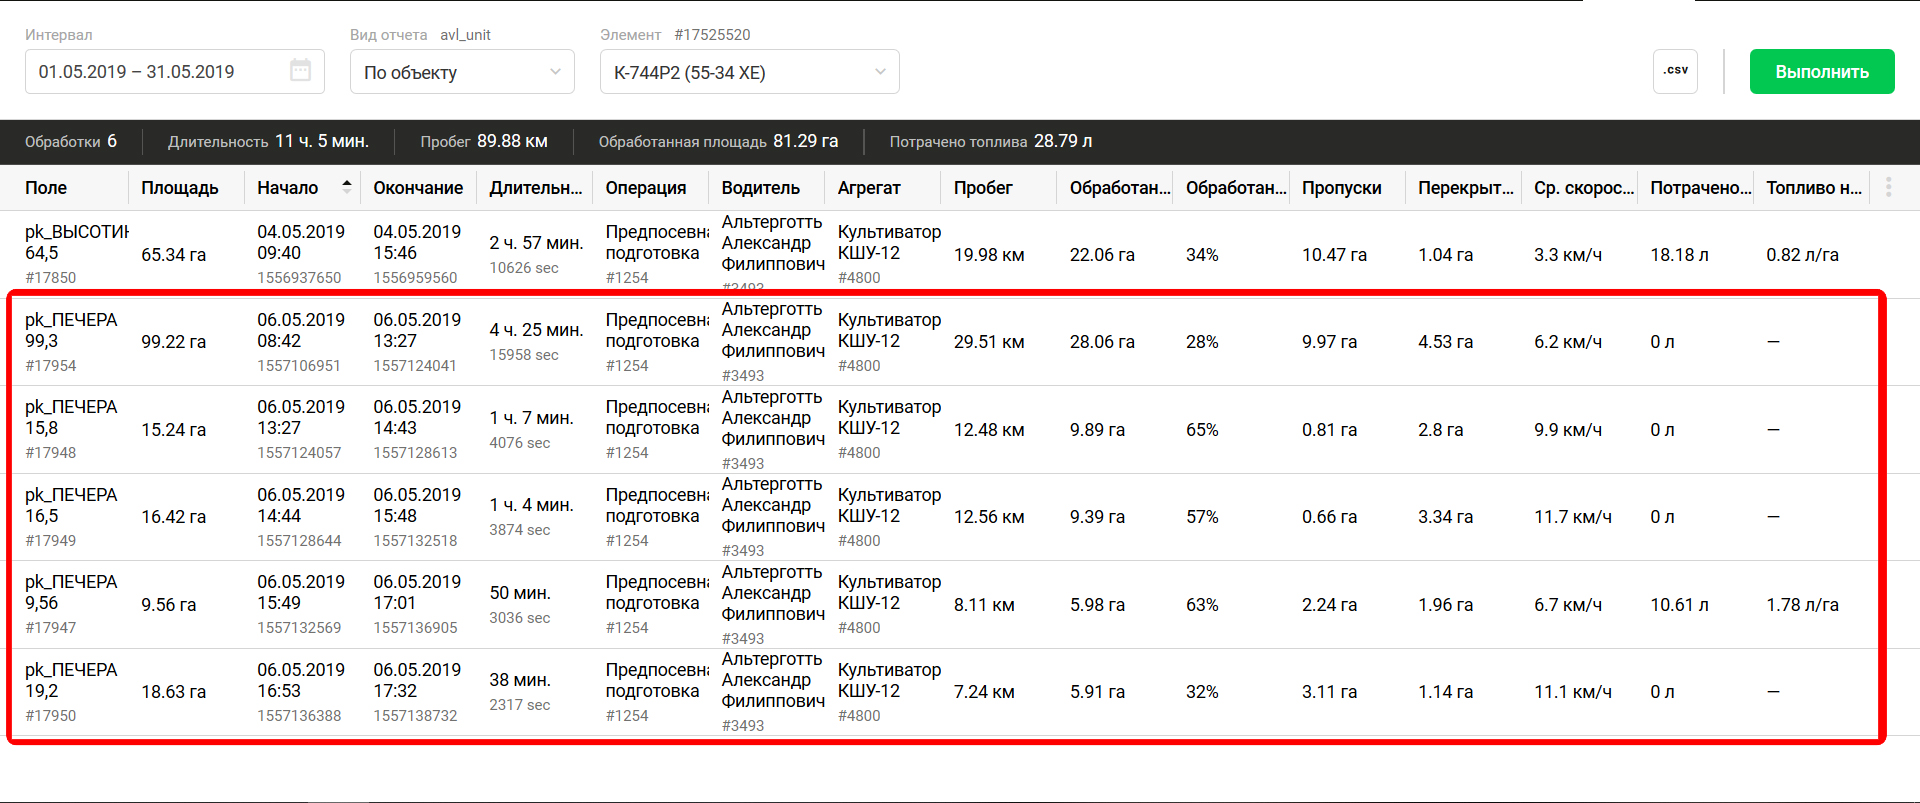Open the pk_ПЕЧЕРА 9,56 field entry
This screenshot has height=803, width=1920.
pyautogui.click(x=71, y=593)
